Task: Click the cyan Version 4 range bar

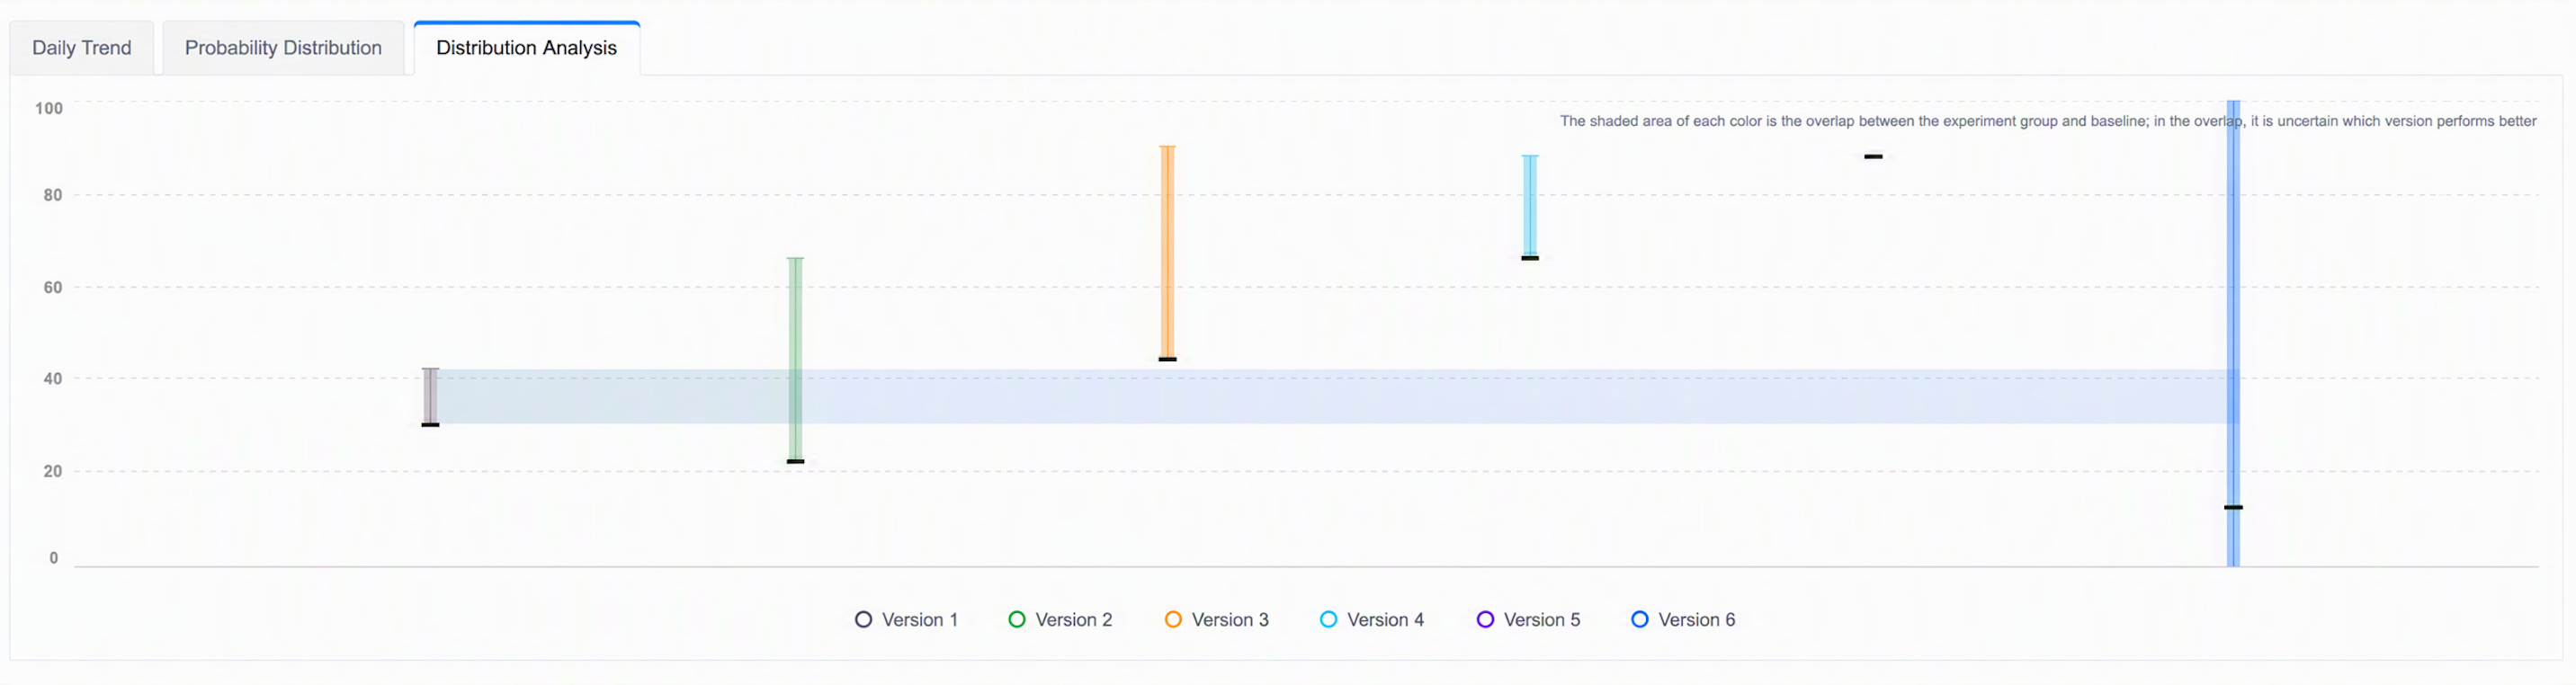Action: pos(1530,206)
